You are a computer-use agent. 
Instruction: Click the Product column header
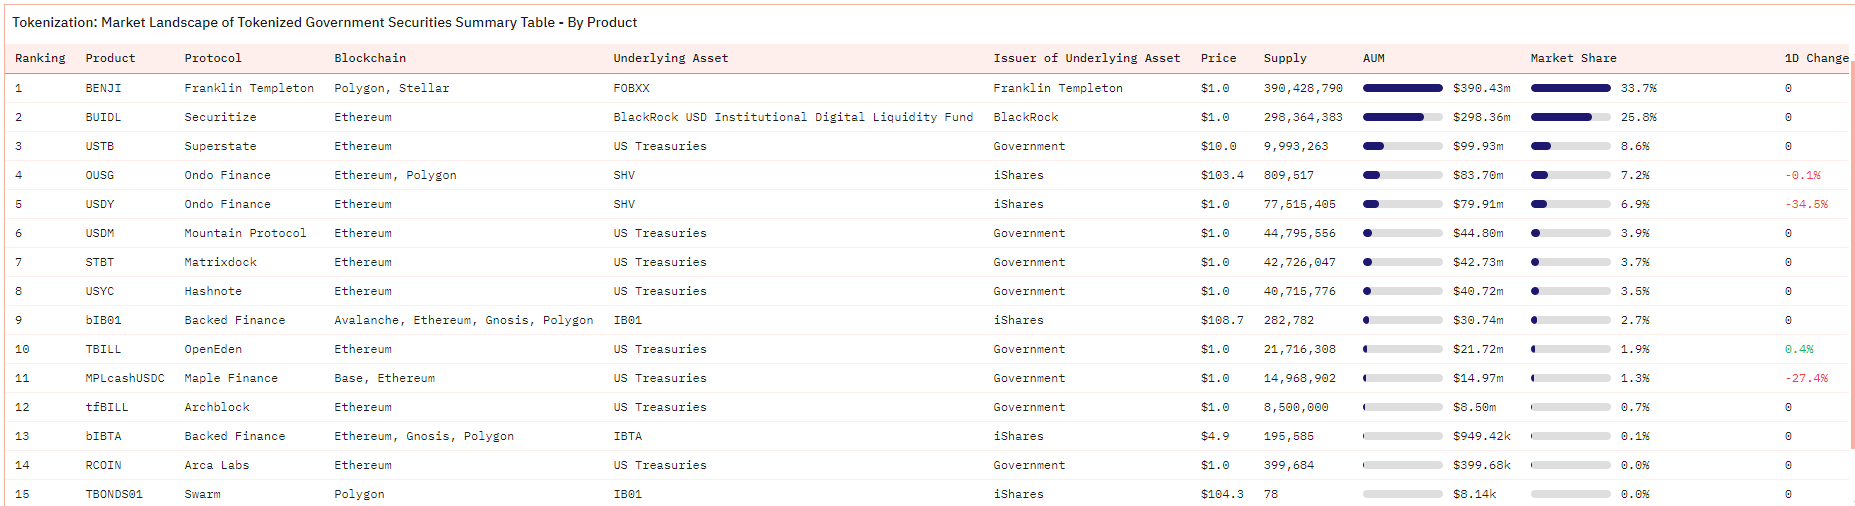[x=110, y=58]
